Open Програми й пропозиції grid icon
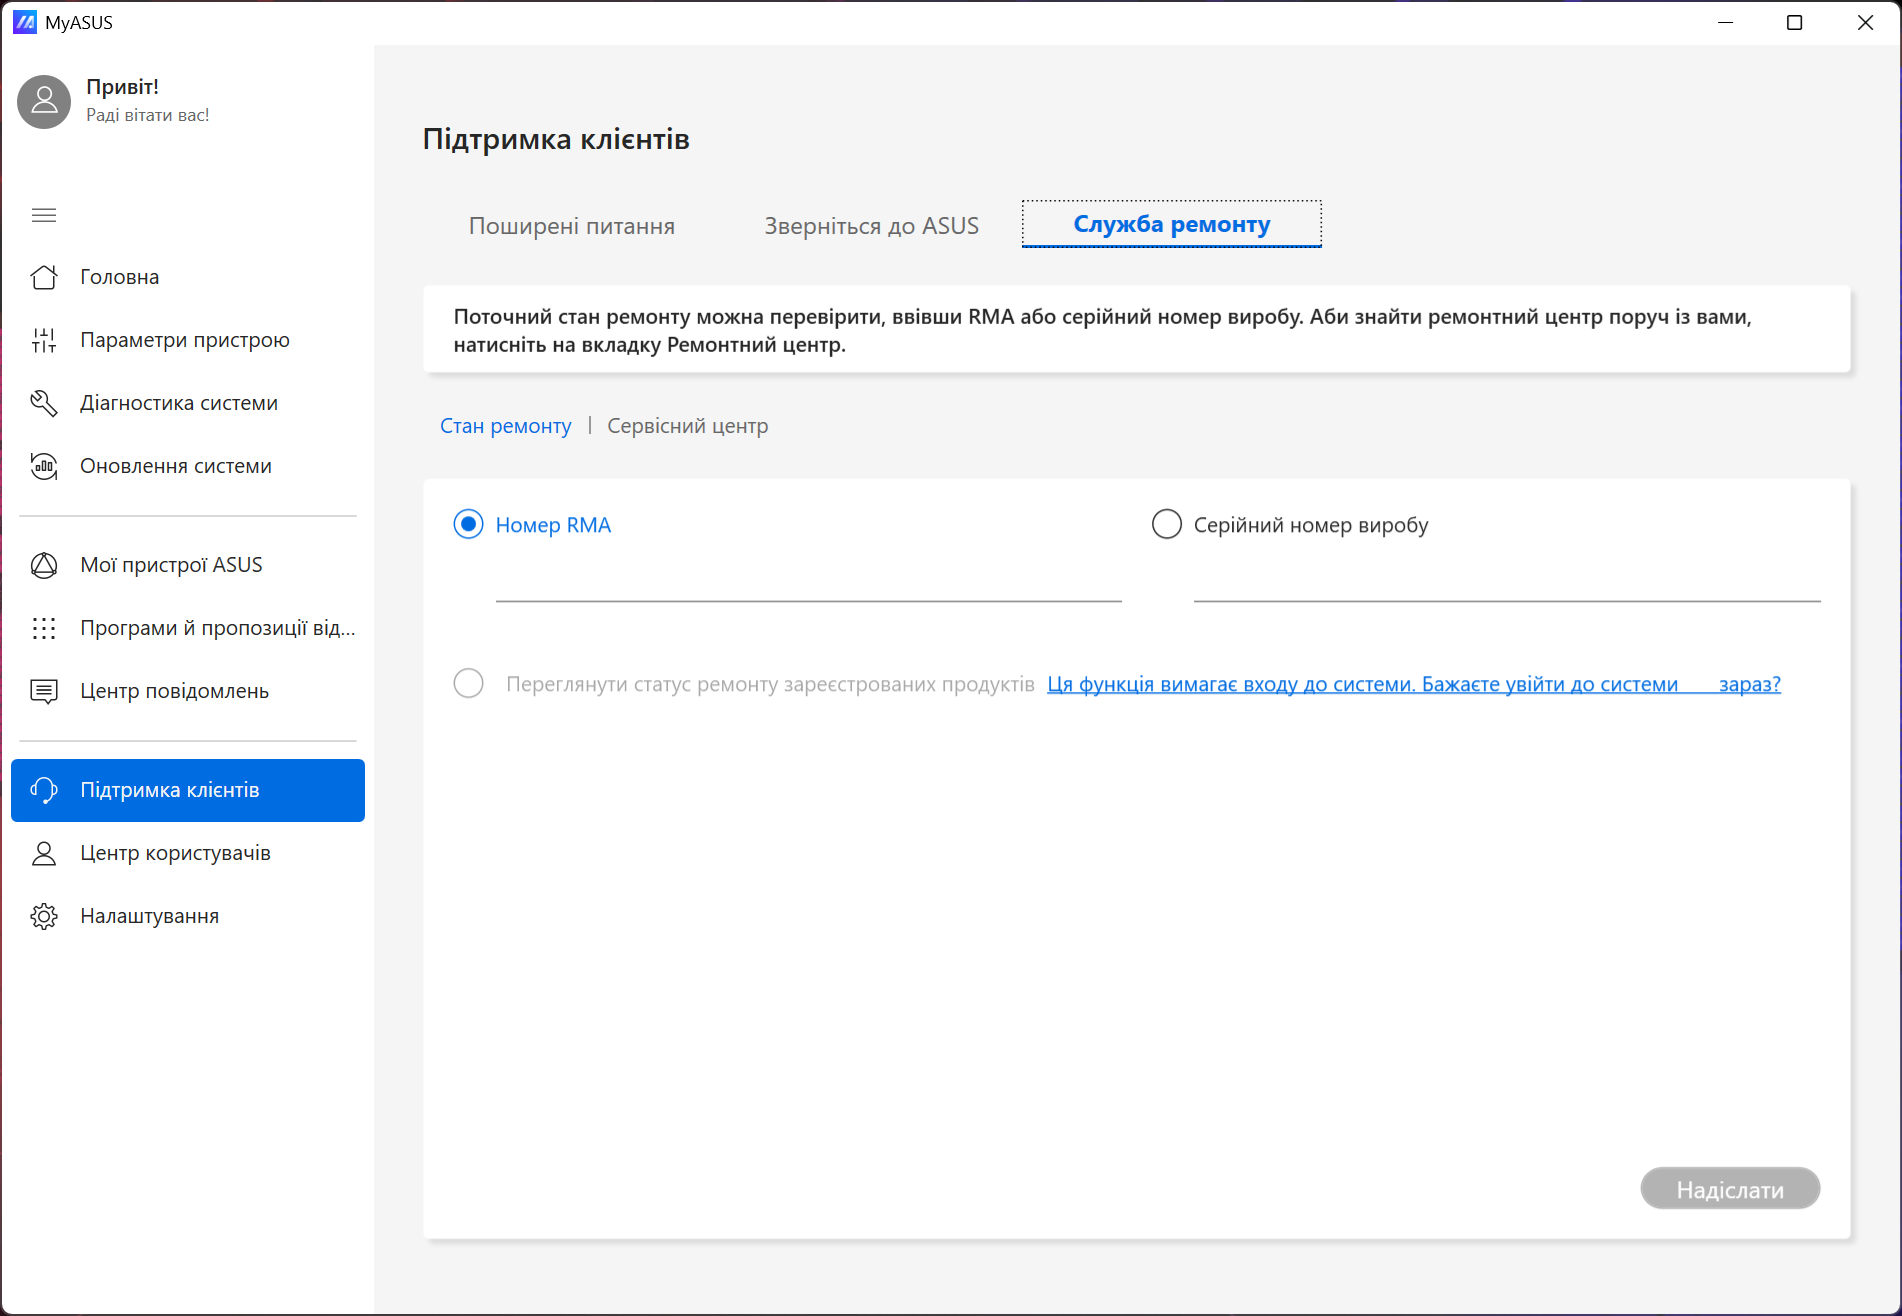The width and height of the screenshot is (1902, 1316). 44,628
